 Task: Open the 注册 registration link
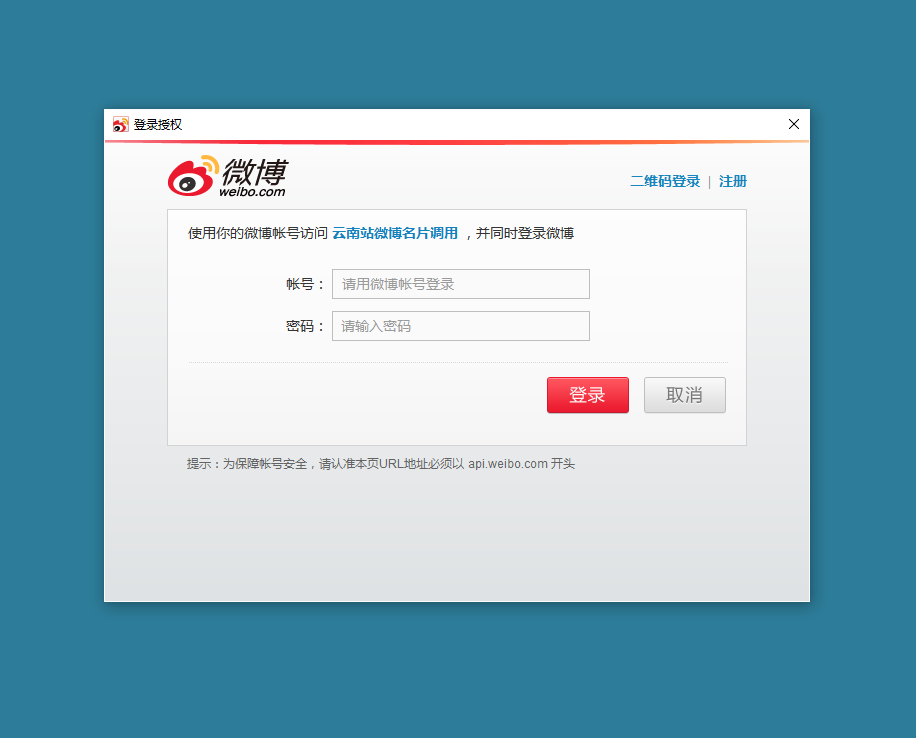click(733, 181)
